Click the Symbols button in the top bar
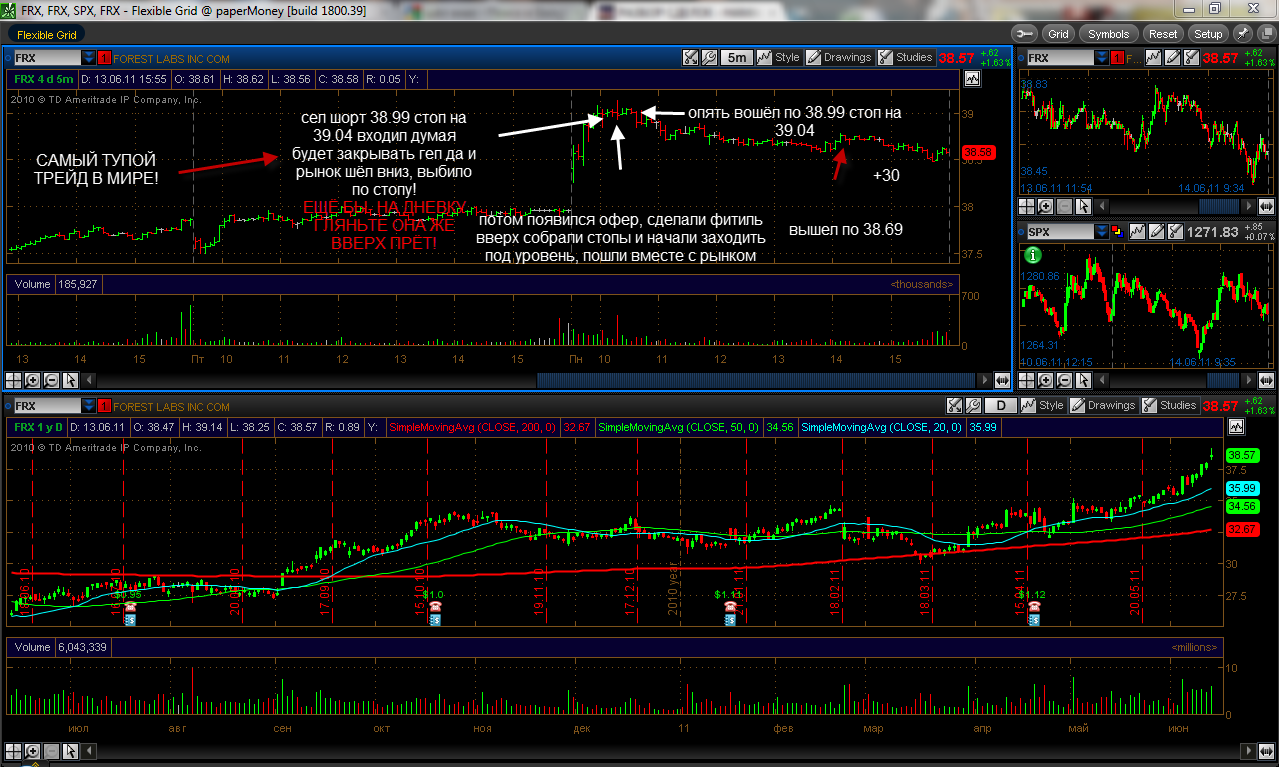 1109,34
